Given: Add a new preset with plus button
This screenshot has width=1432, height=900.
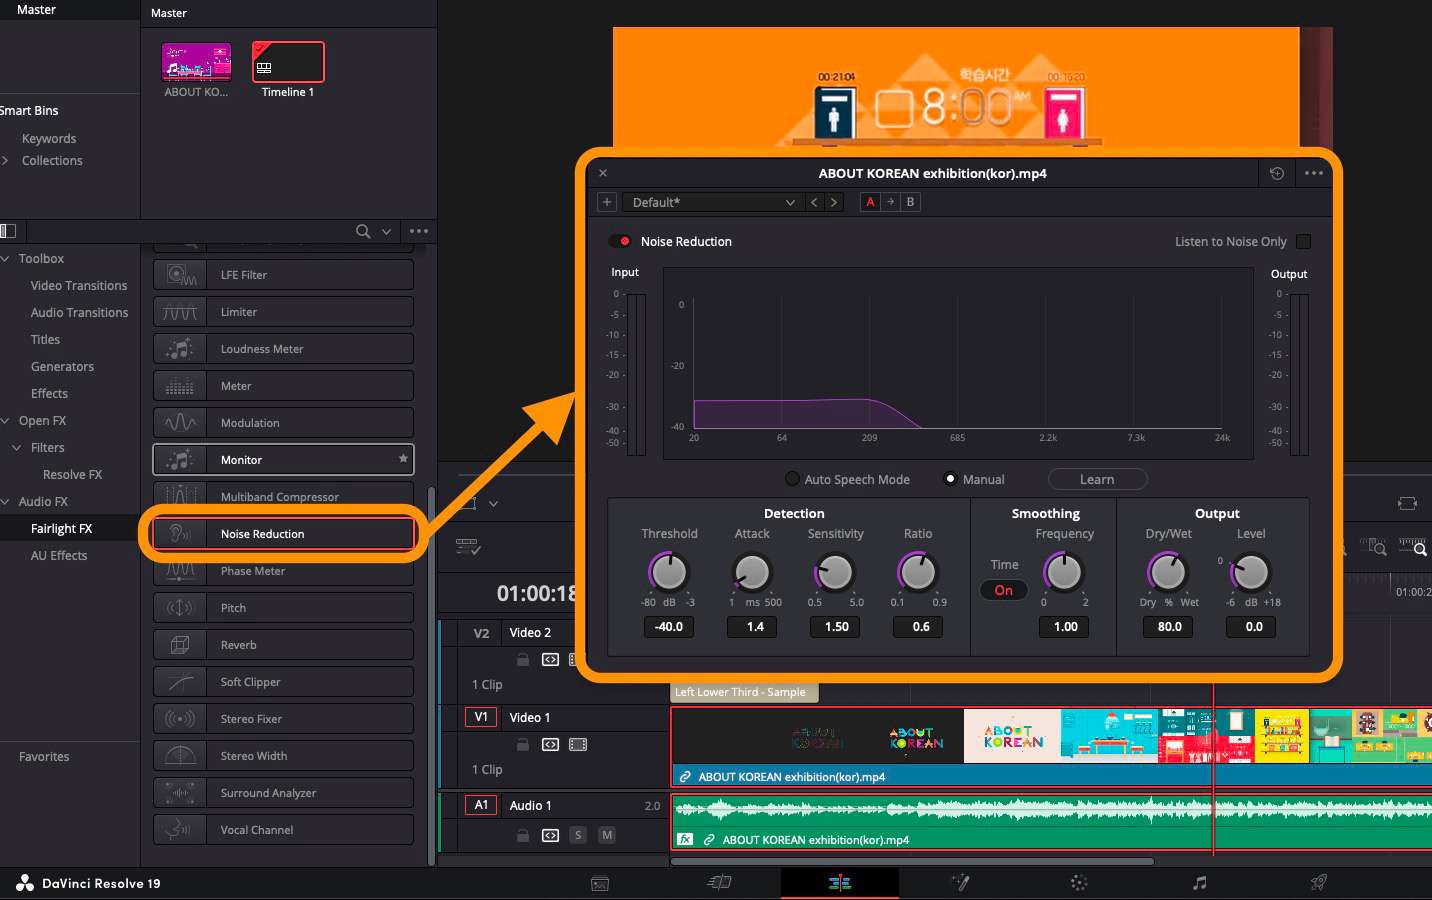Looking at the screenshot, I should coord(607,202).
